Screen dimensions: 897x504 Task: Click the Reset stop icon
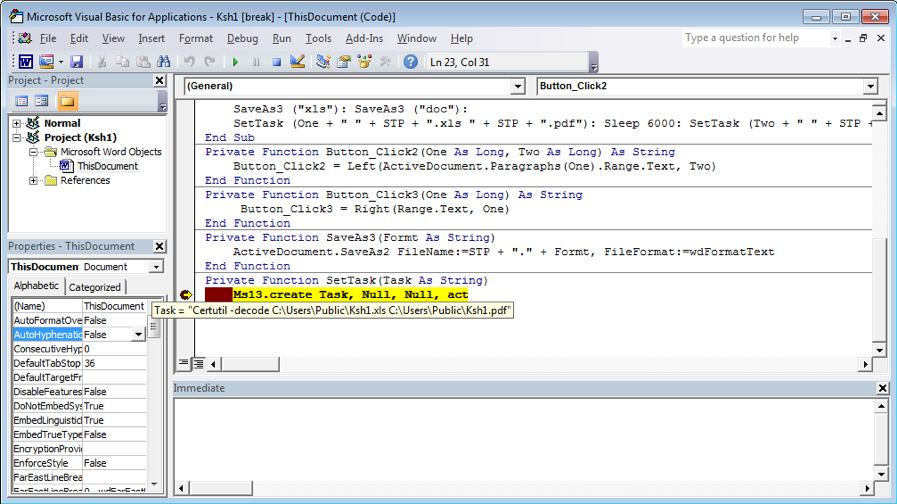(276, 62)
